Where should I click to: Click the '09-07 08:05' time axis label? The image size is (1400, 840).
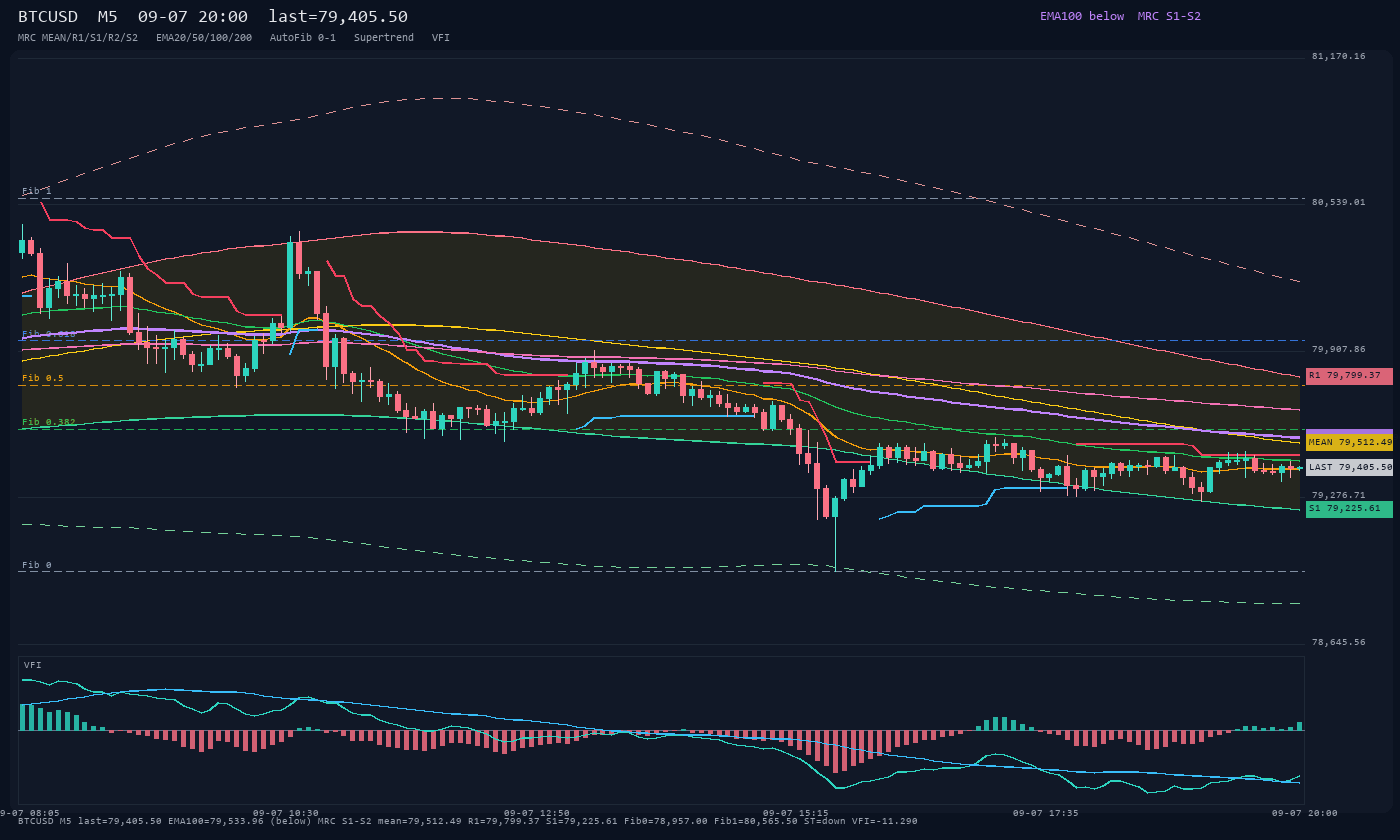tap(29, 813)
